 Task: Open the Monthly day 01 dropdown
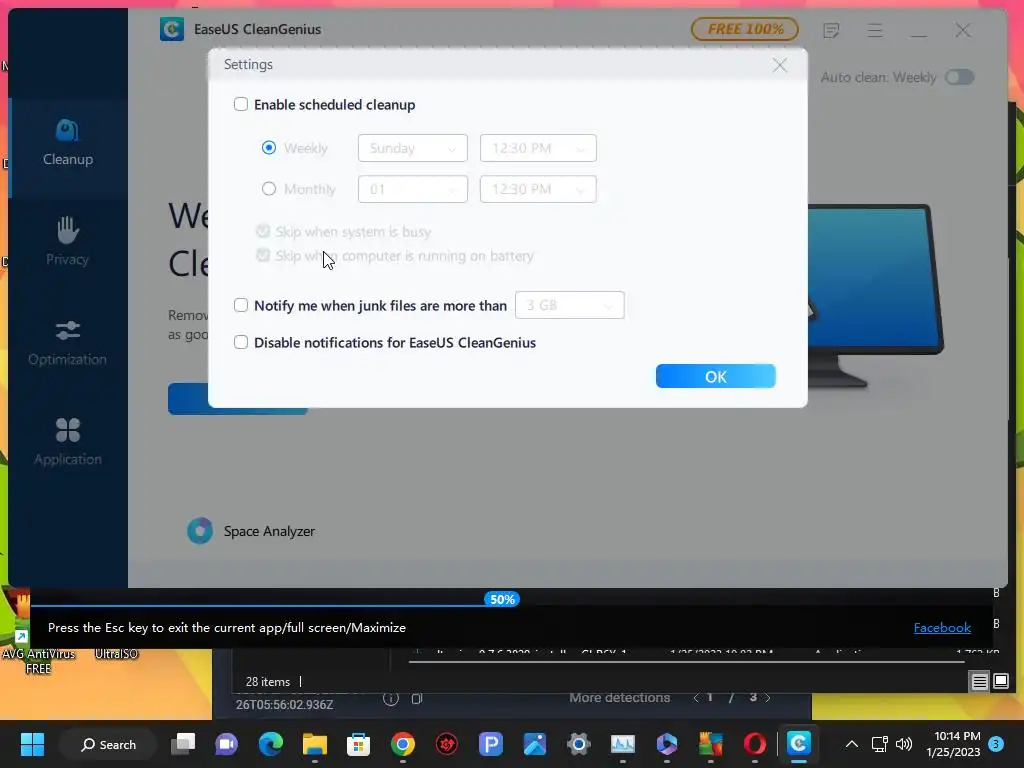coord(413,189)
